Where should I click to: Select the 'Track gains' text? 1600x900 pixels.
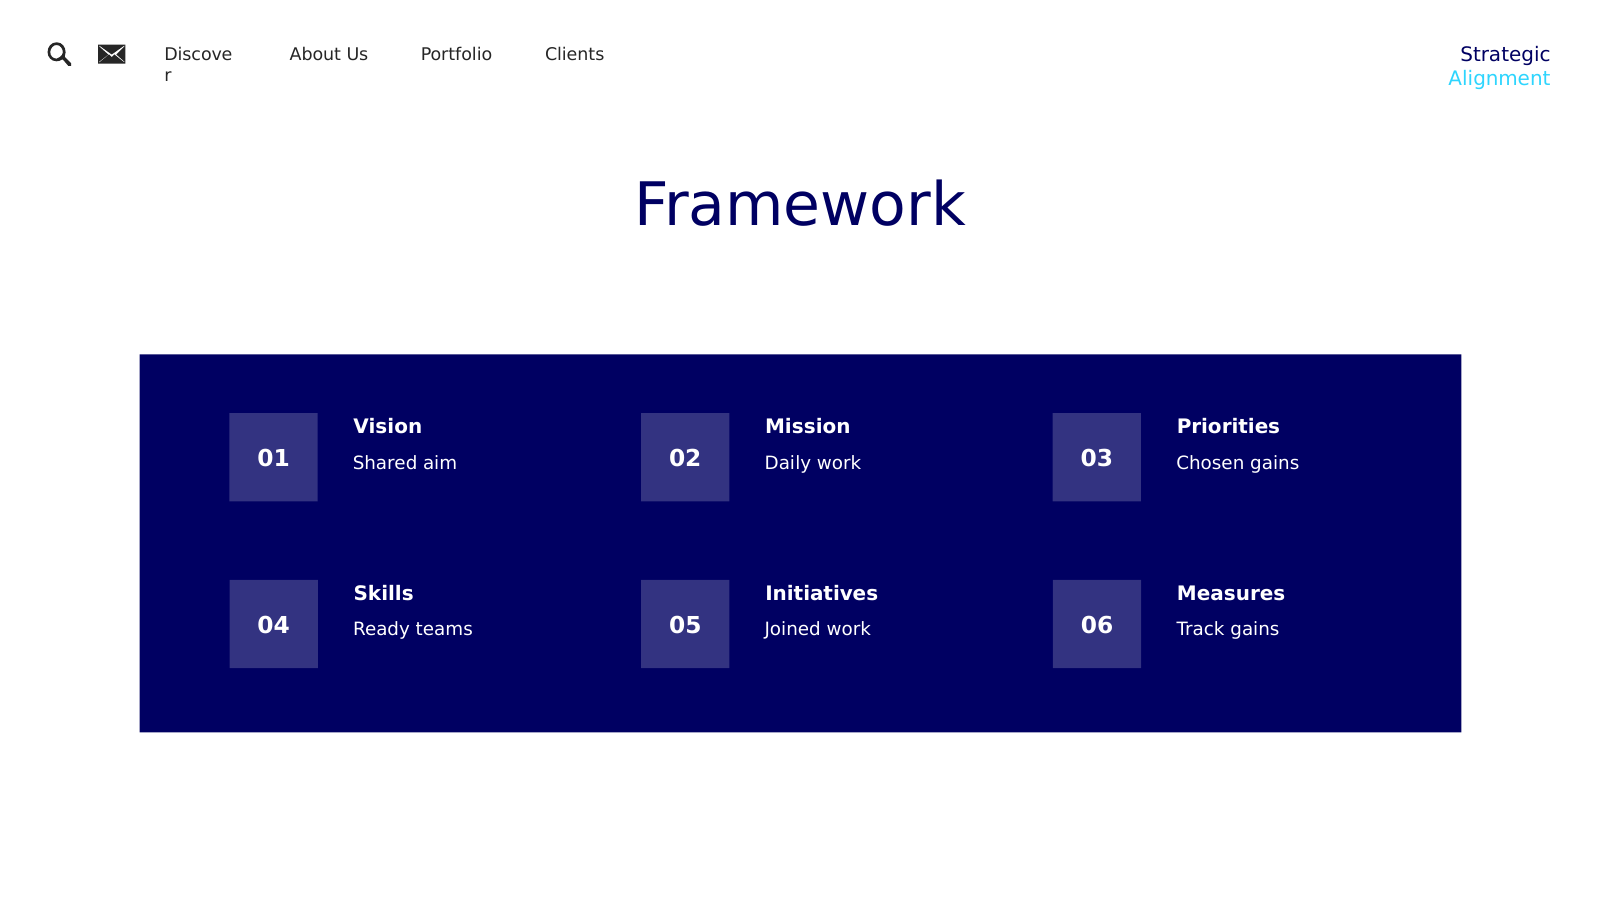1227,629
